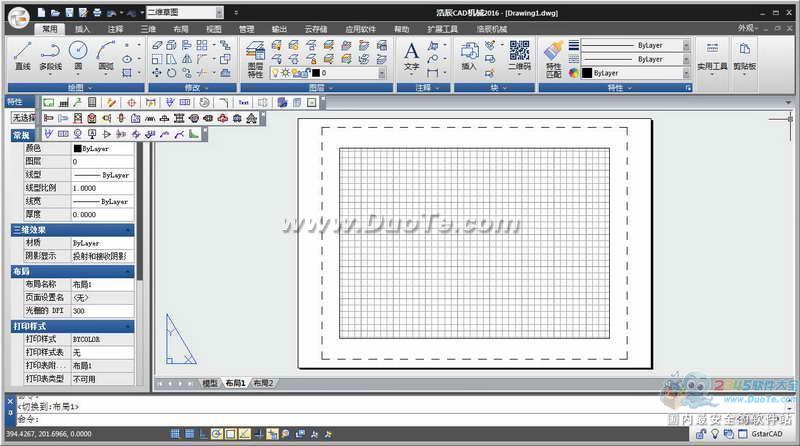Select the 圆 (Circle) drawing tool
This screenshot has width=800, height=446.
tap(78, 56)
